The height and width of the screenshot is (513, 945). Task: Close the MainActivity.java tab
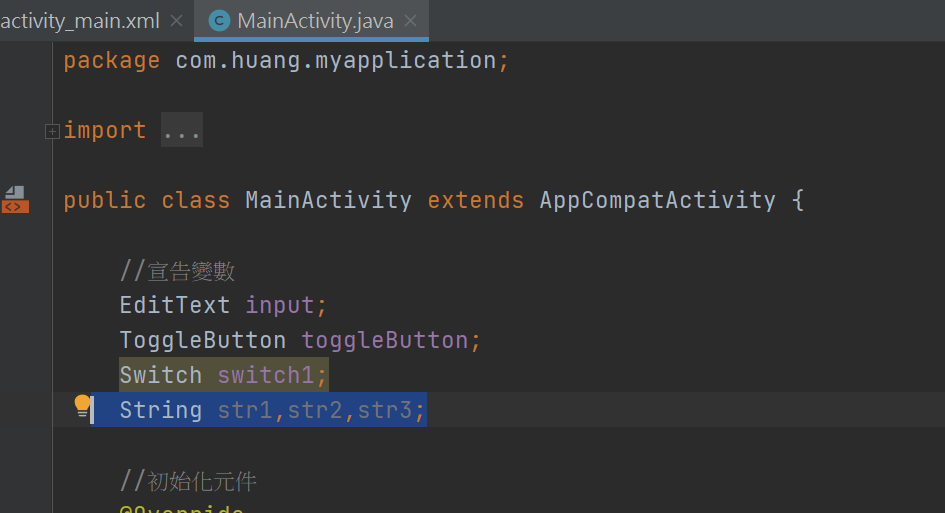[410, 21]
